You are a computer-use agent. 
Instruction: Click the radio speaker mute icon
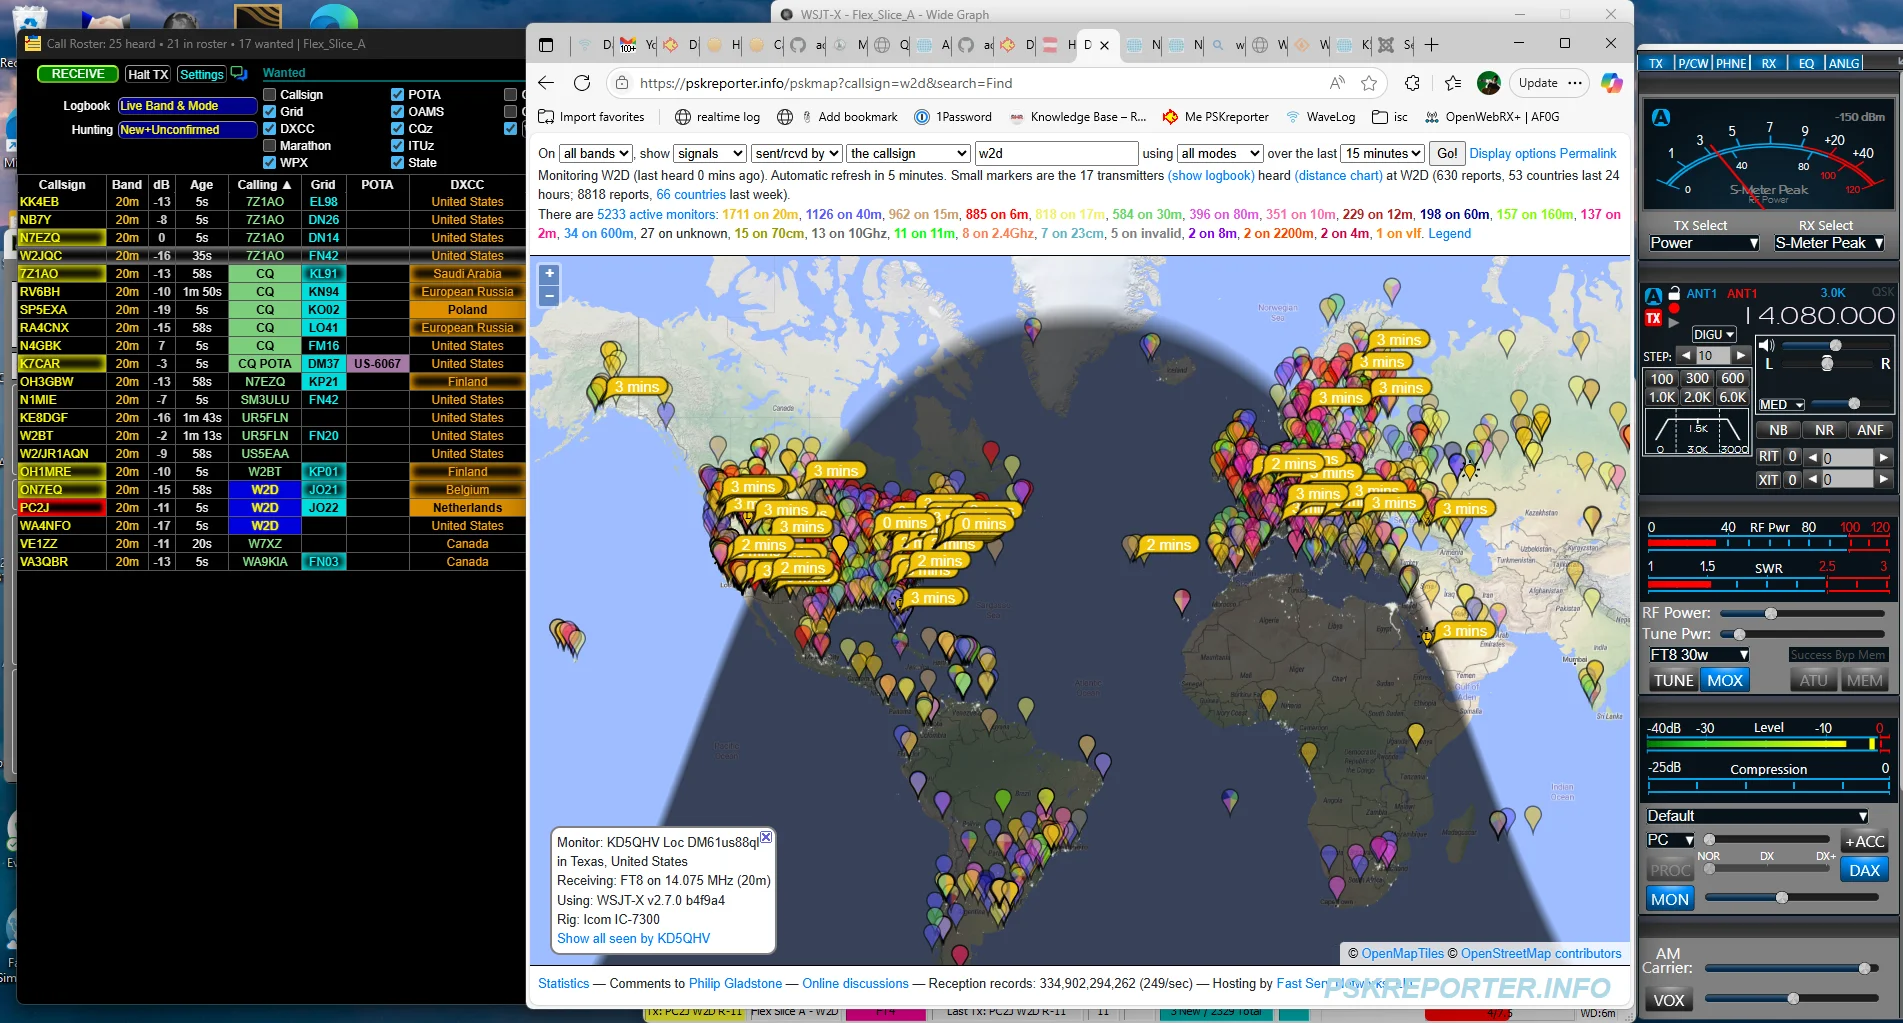click(x=1766, y=346)
